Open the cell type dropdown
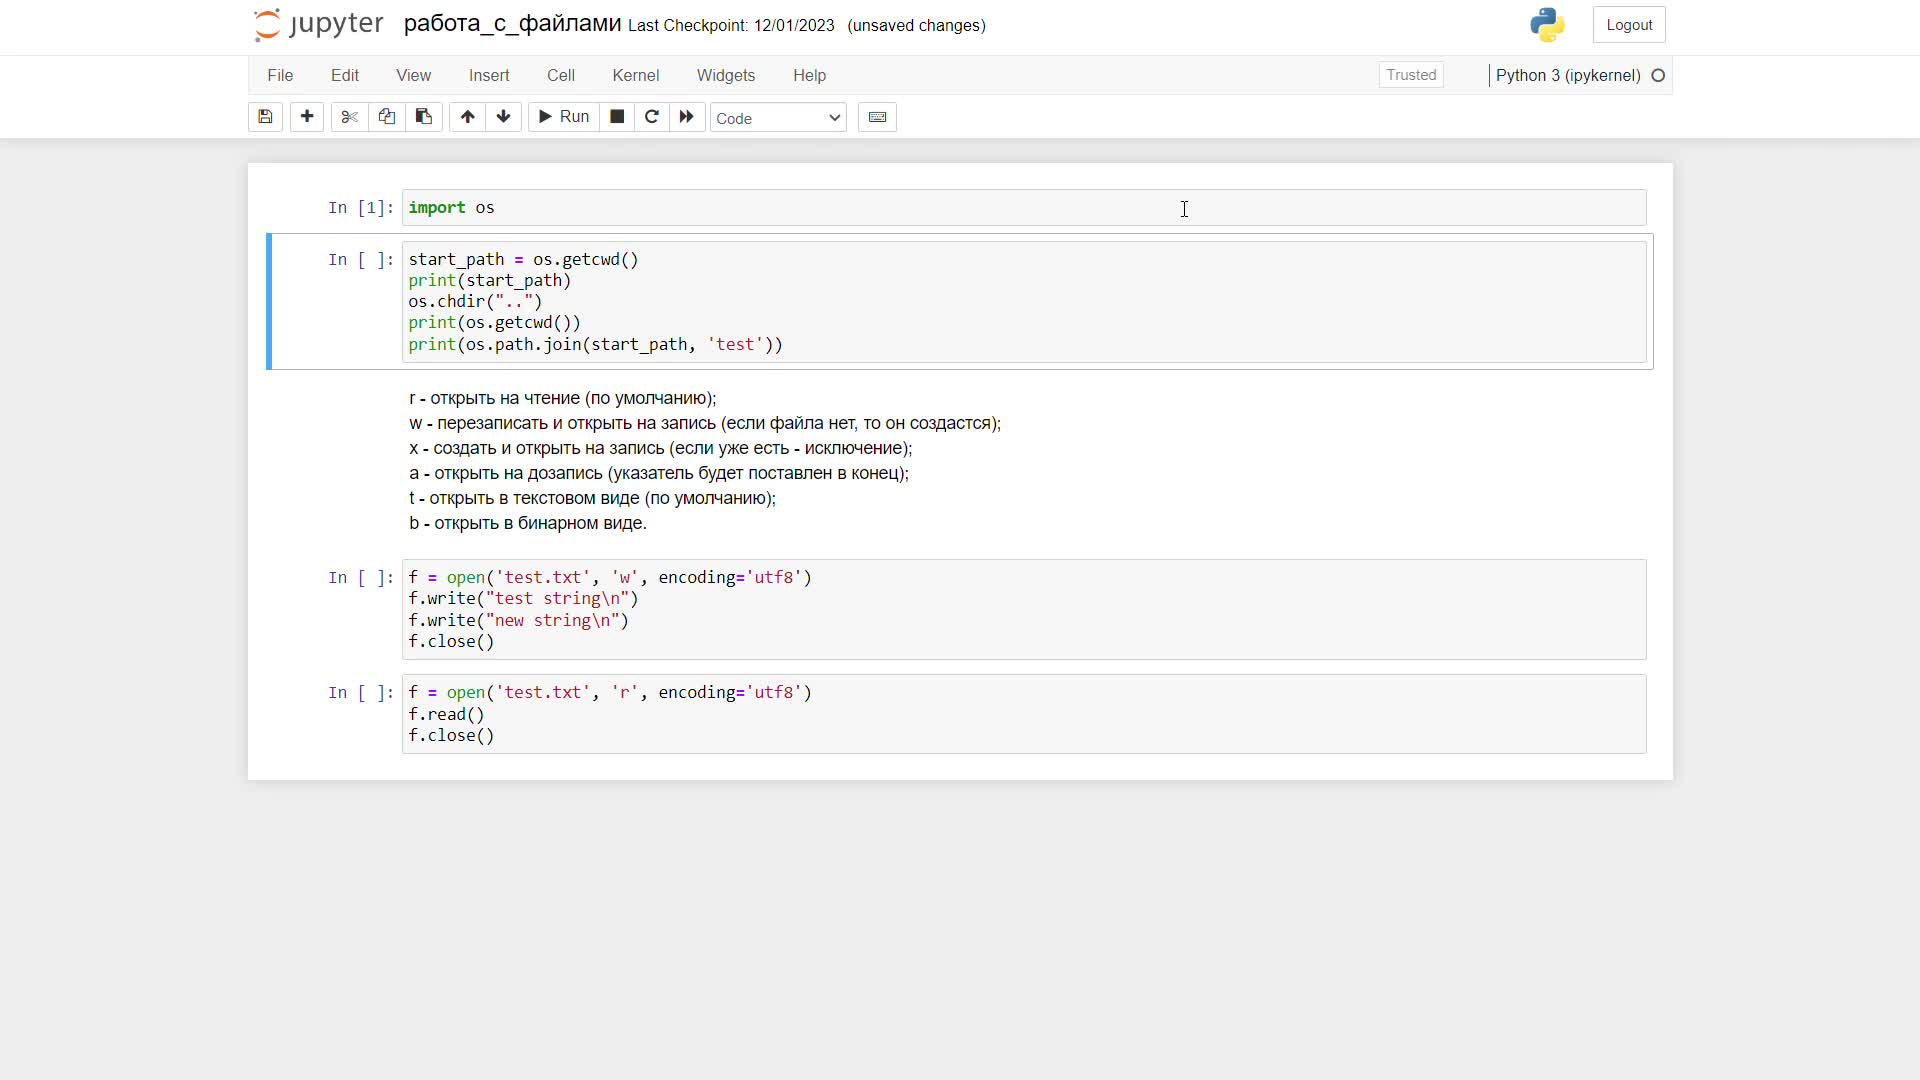Viewport: 1920px width, 1080px height. click(778, 118)
